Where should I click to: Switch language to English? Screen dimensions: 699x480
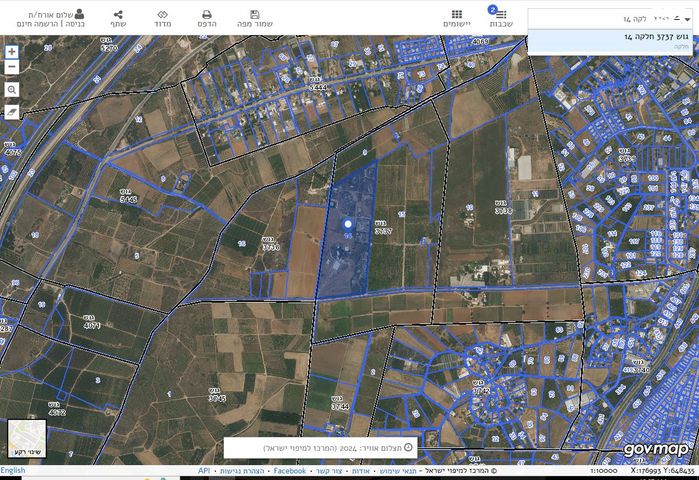(14, 470)
